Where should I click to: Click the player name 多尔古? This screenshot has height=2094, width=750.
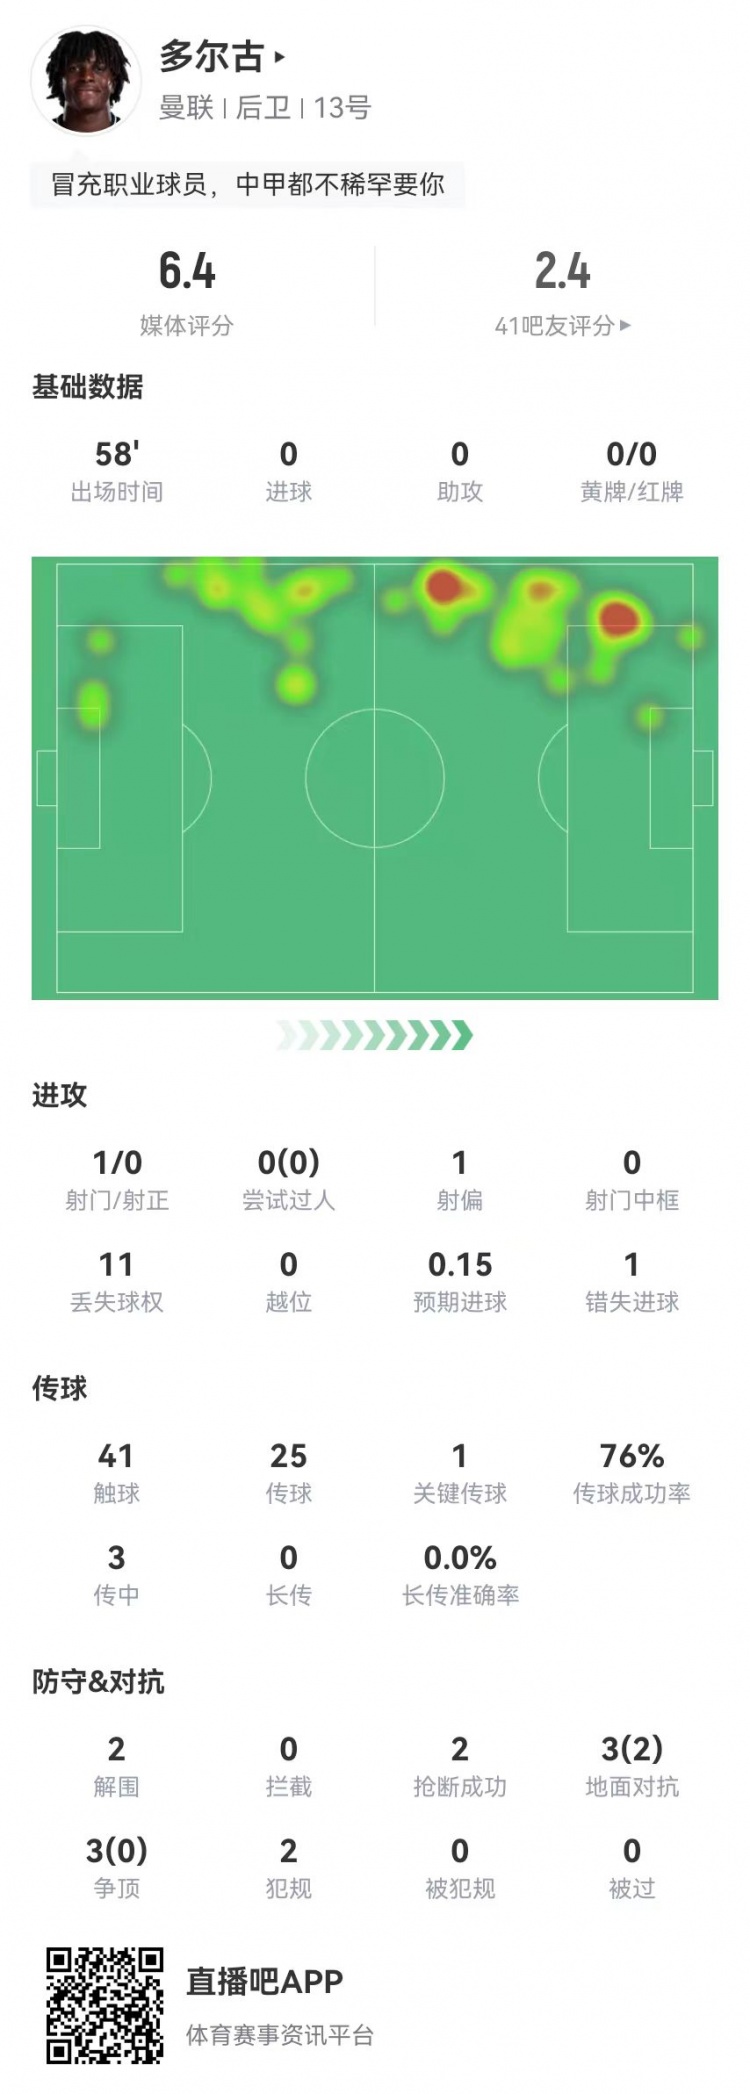point(212,57)
